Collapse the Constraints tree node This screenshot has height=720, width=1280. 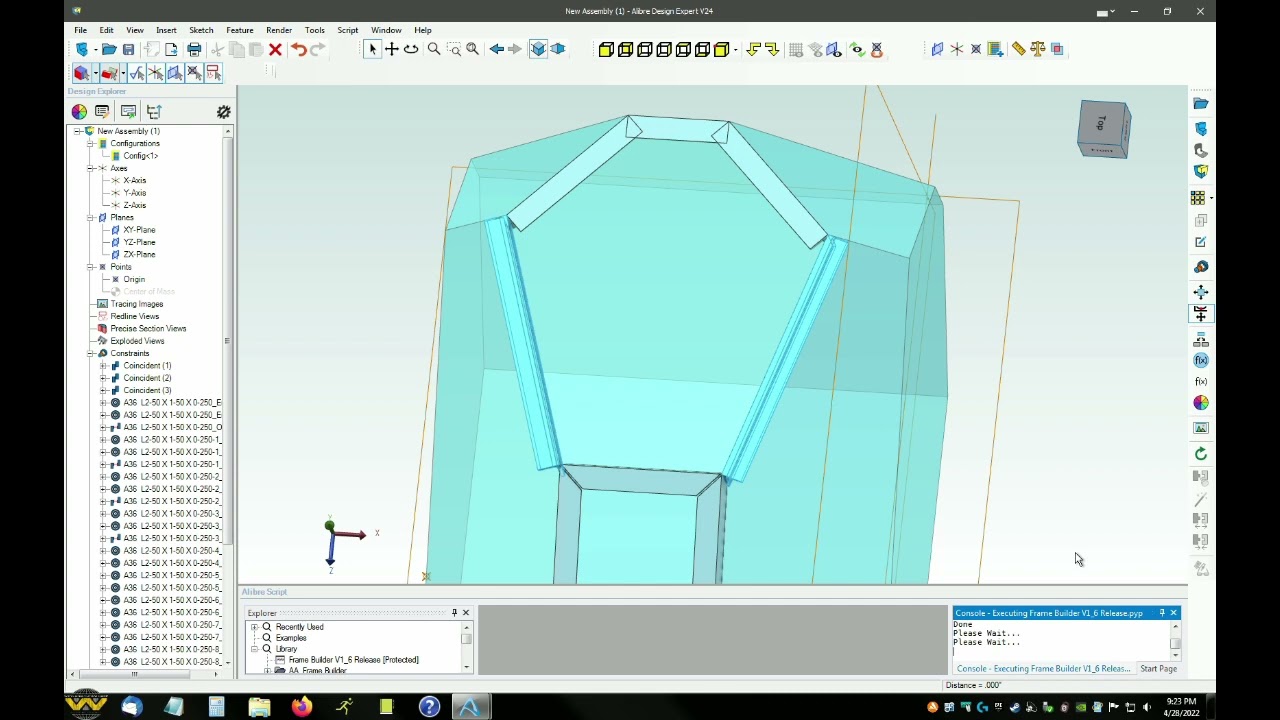point(90,353)
